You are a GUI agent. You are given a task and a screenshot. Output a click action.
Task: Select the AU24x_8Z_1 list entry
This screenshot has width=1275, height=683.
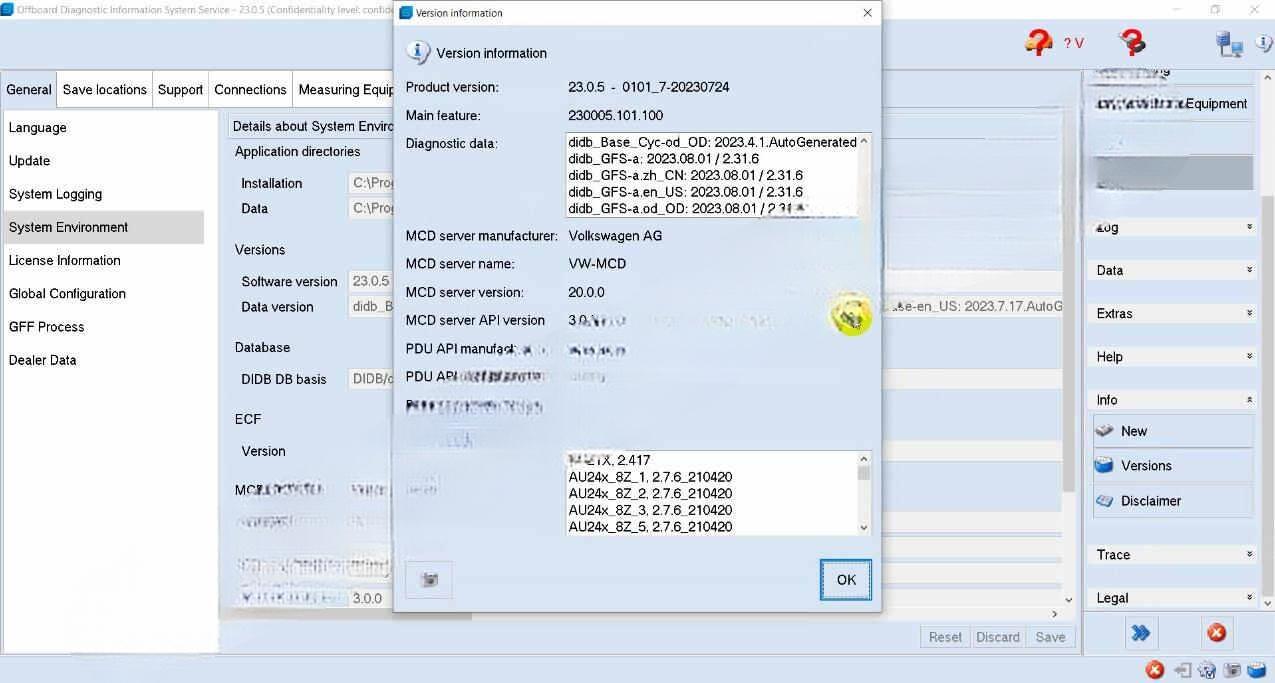pos(650,477)
